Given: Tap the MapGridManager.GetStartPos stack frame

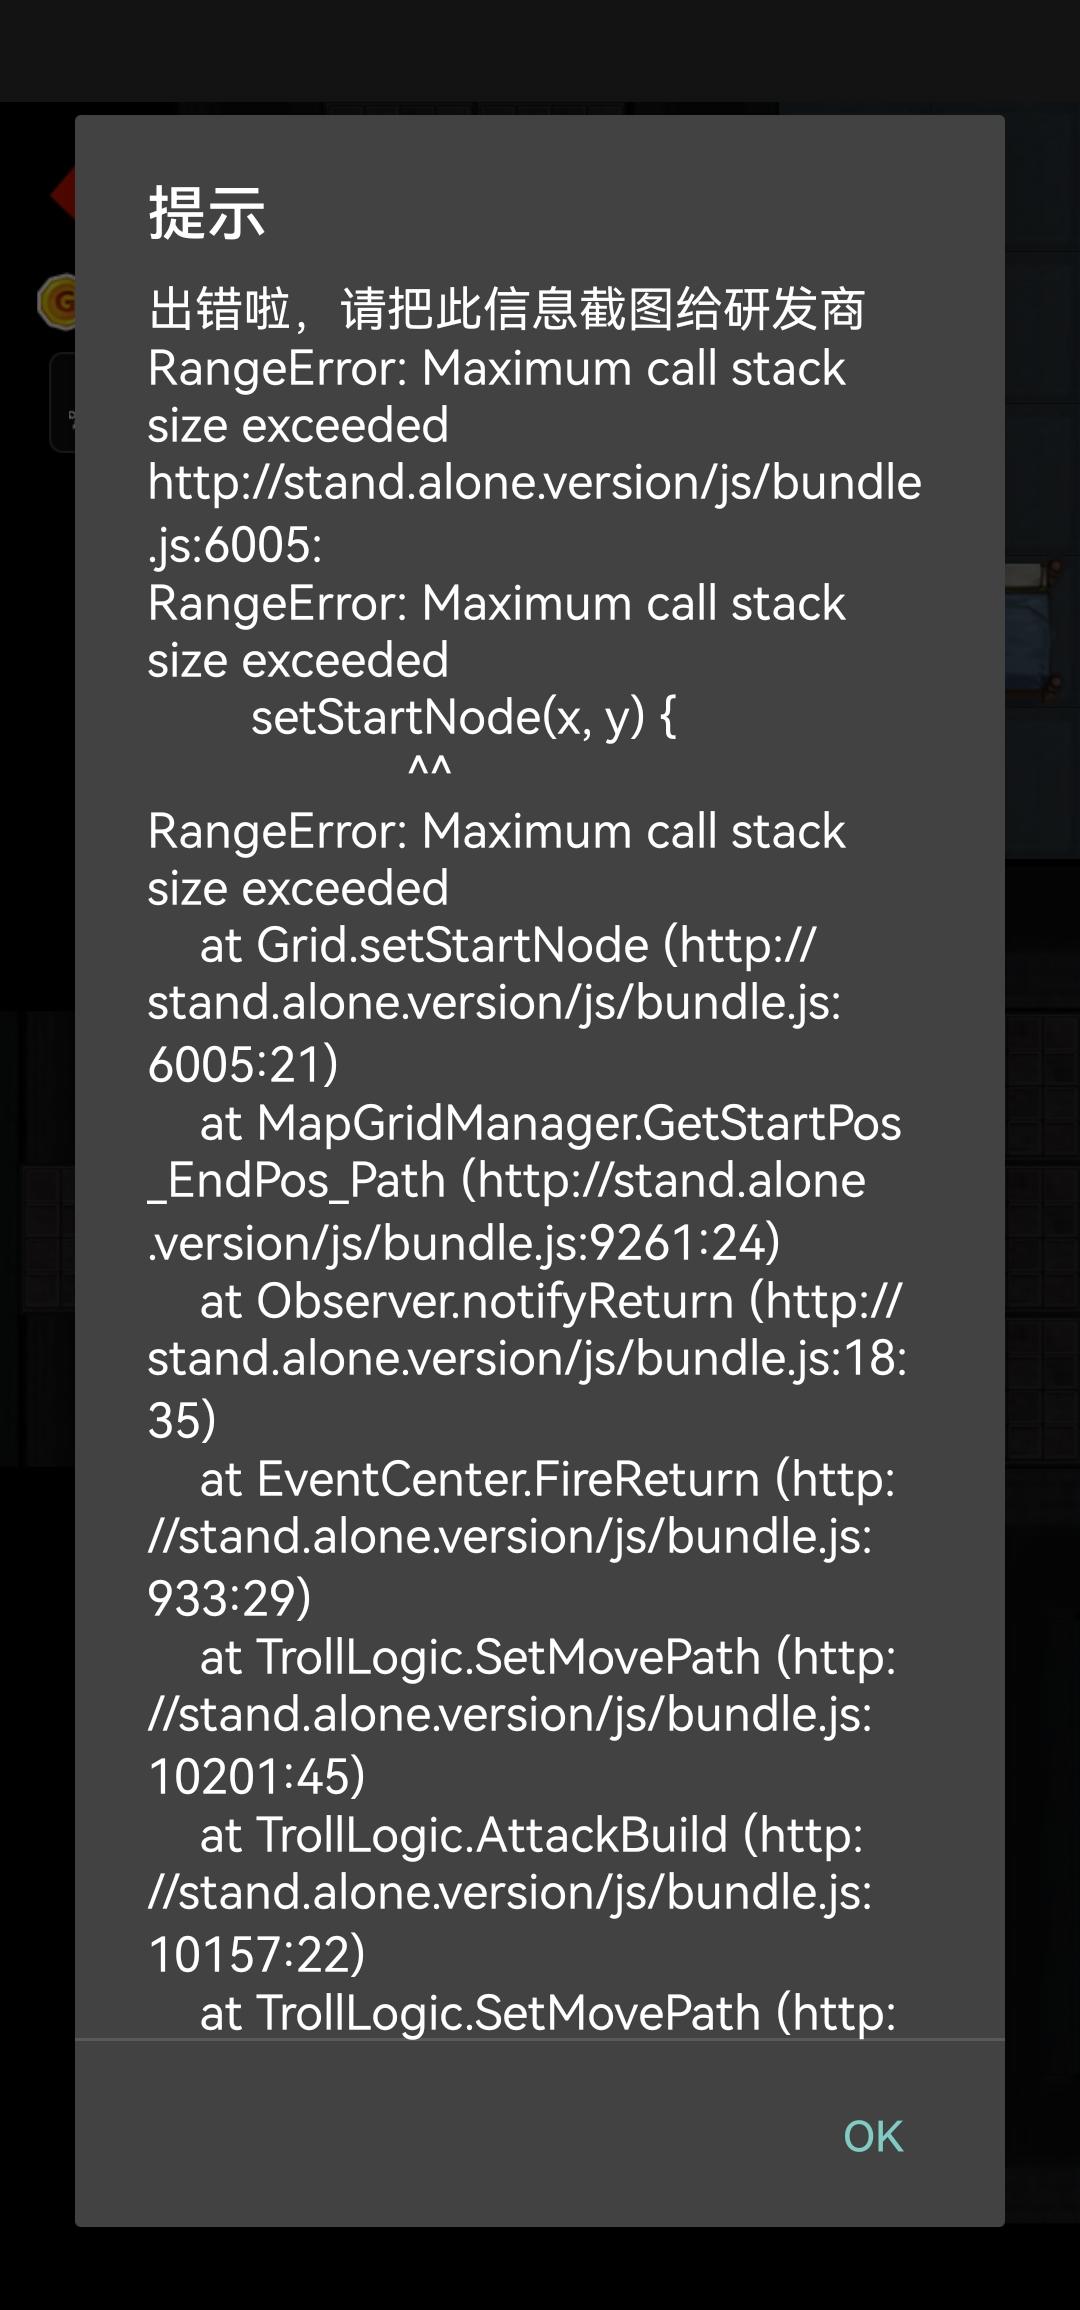Looking at the screenshot, I should tap(579, 1124).
